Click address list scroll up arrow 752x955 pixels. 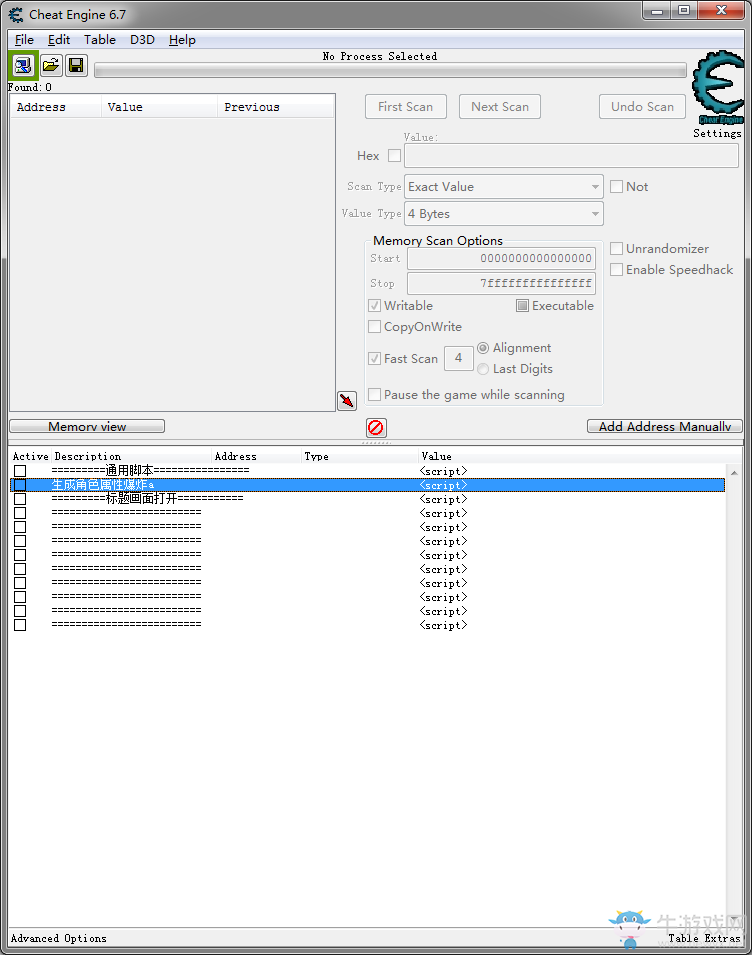pyautogui.click(x=734, y=473)
